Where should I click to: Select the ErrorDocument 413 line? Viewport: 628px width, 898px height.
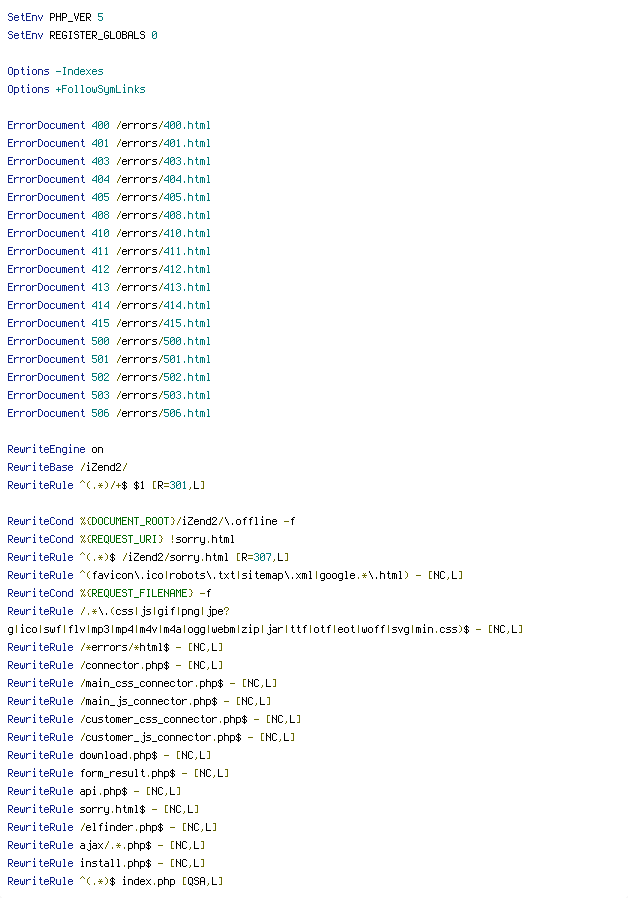click(x=109, y=287)
